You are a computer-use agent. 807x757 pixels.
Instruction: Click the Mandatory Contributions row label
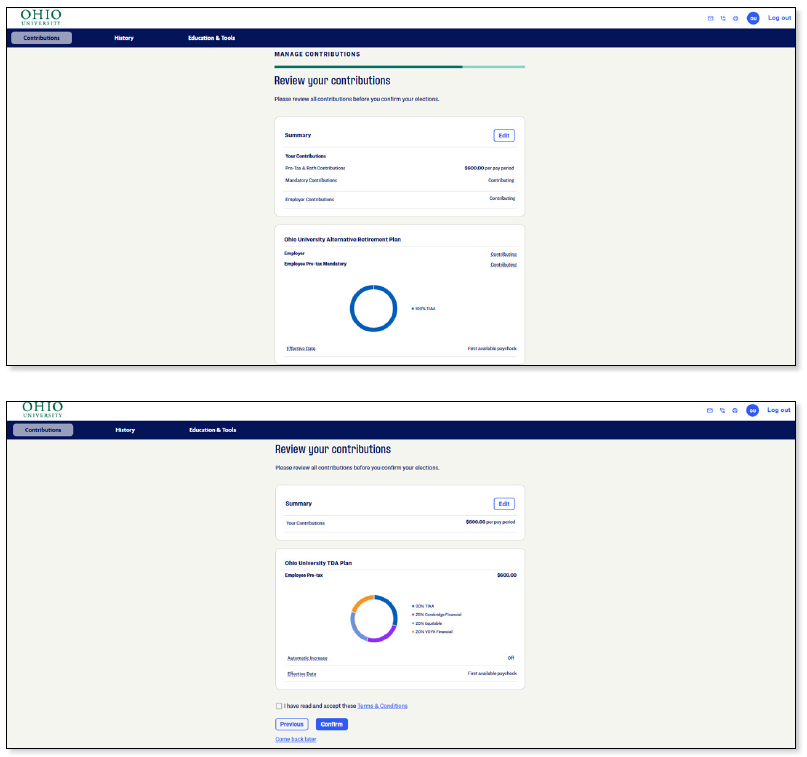[x=311, y=180]
